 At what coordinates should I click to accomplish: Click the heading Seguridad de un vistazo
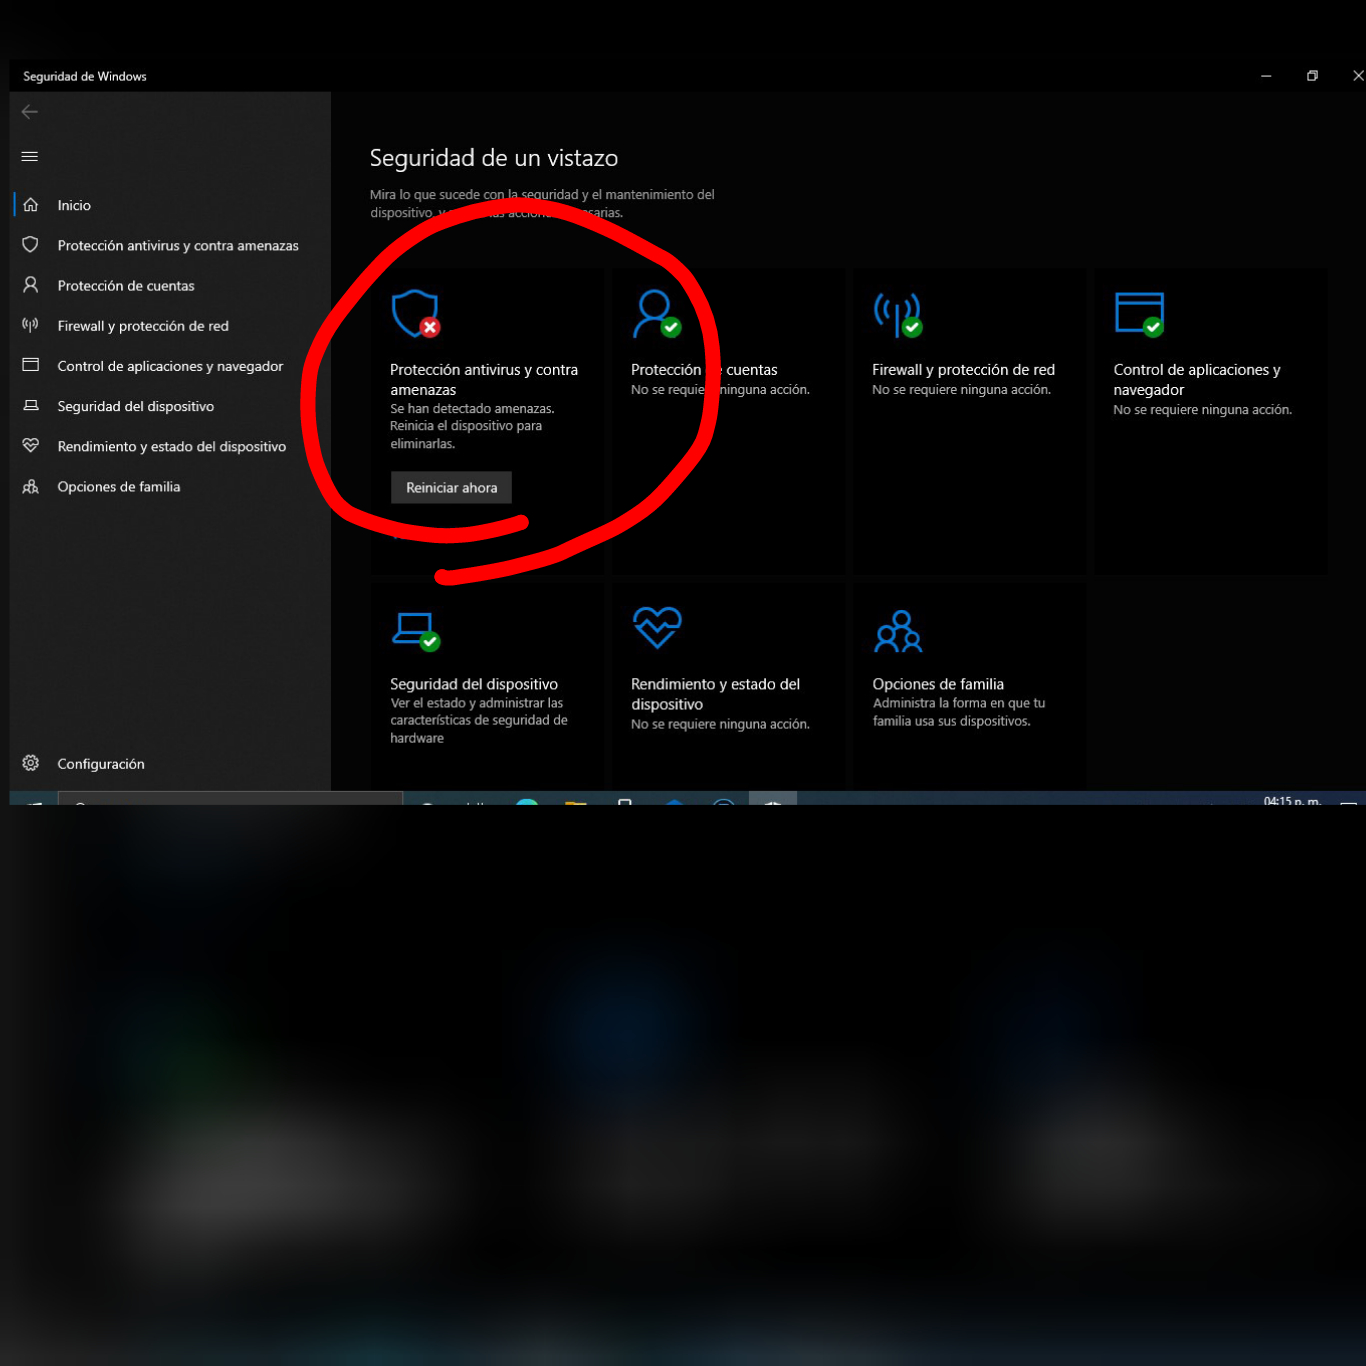[494, 158]
